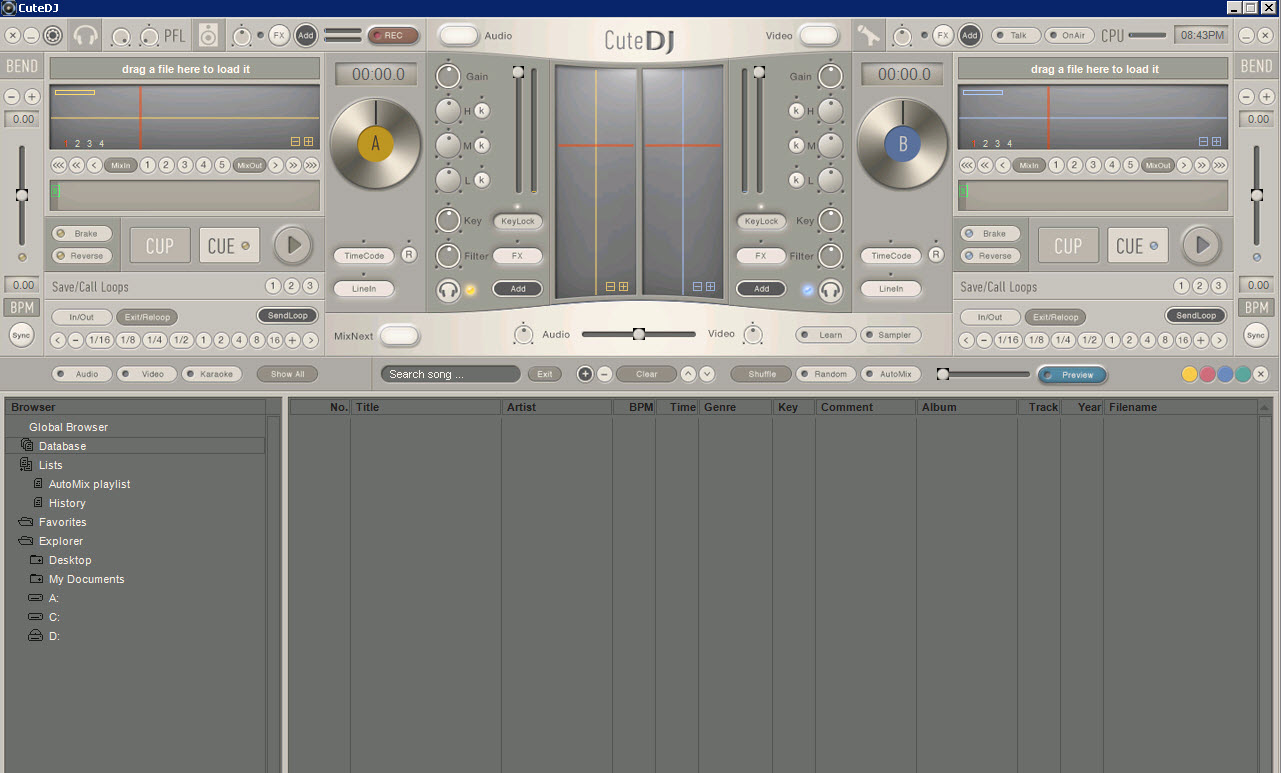The image size is (1281, 773).
Task: Select Favorites in the browser tree
Action: 63,522
